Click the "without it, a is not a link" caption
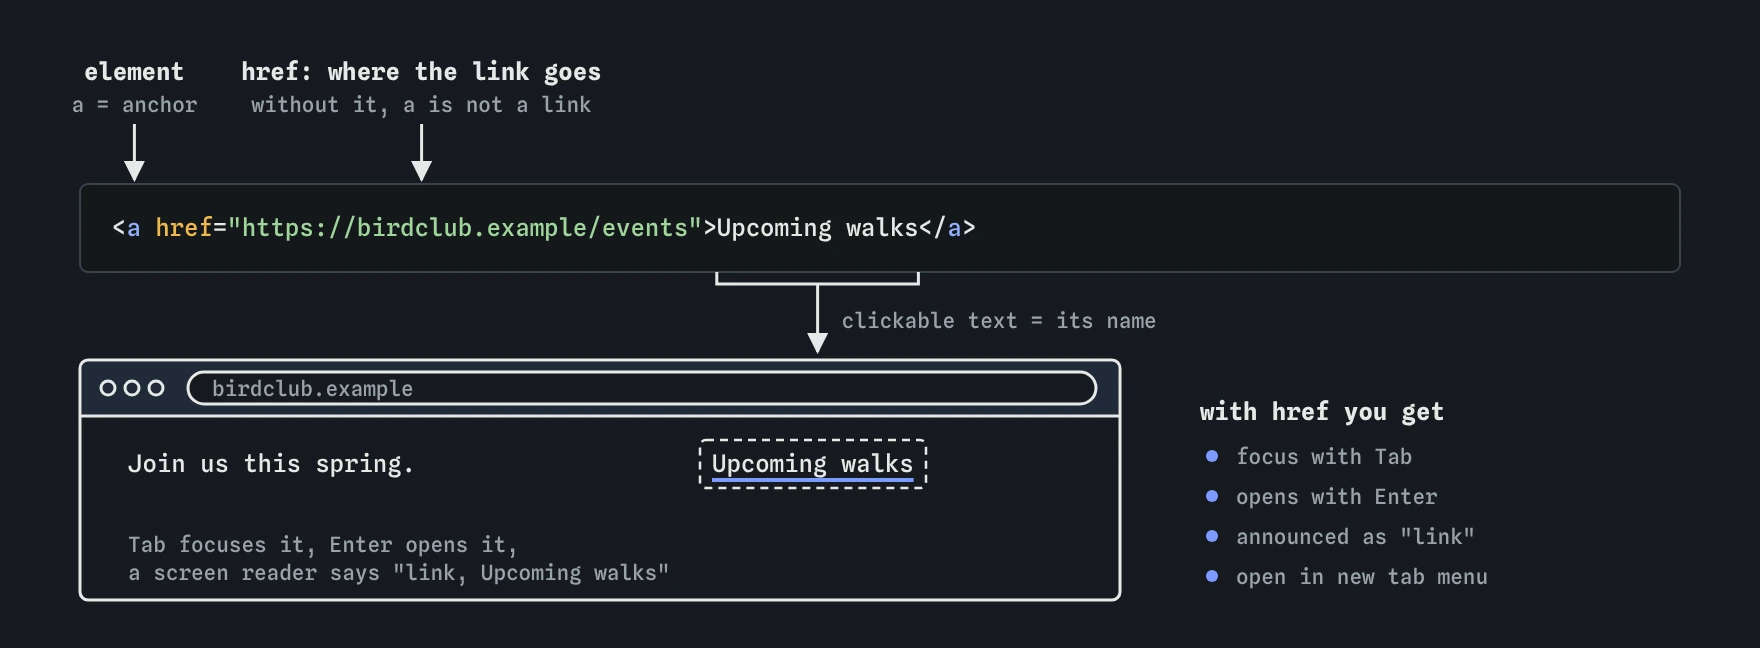1760x648 pixels. (421, 105)
